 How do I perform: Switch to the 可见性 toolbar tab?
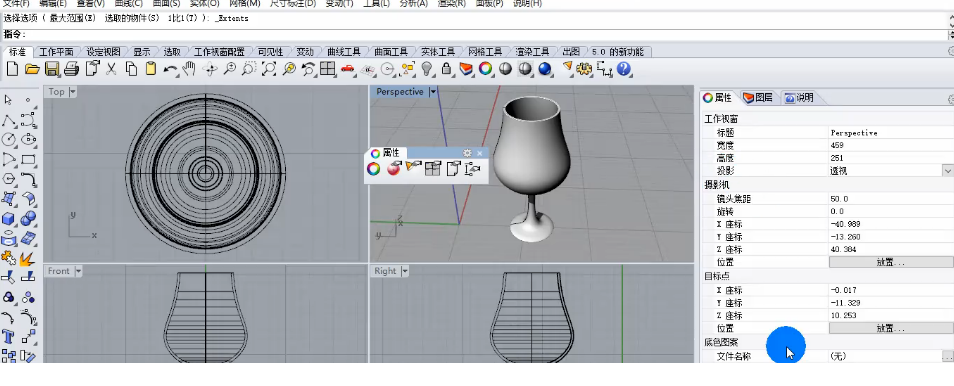point(271,52)
